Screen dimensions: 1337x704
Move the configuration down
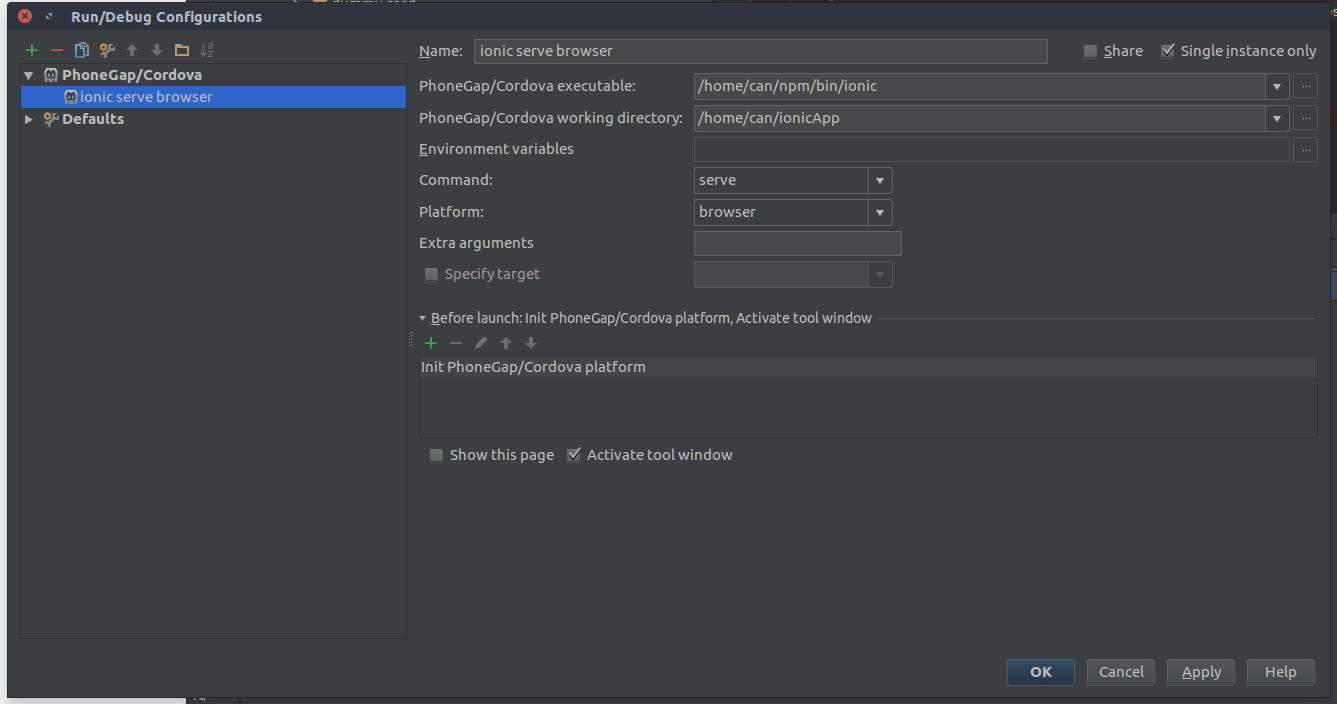click(156, 49)
